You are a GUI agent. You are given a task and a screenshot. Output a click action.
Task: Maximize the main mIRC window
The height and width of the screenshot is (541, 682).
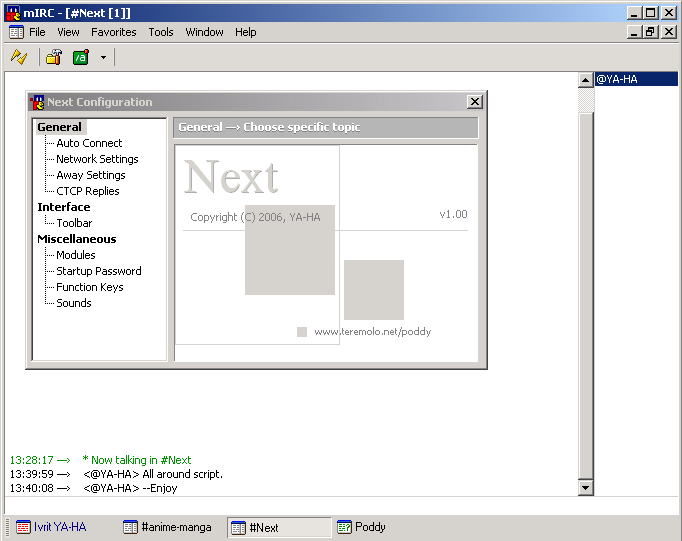(x=651, y=13)
